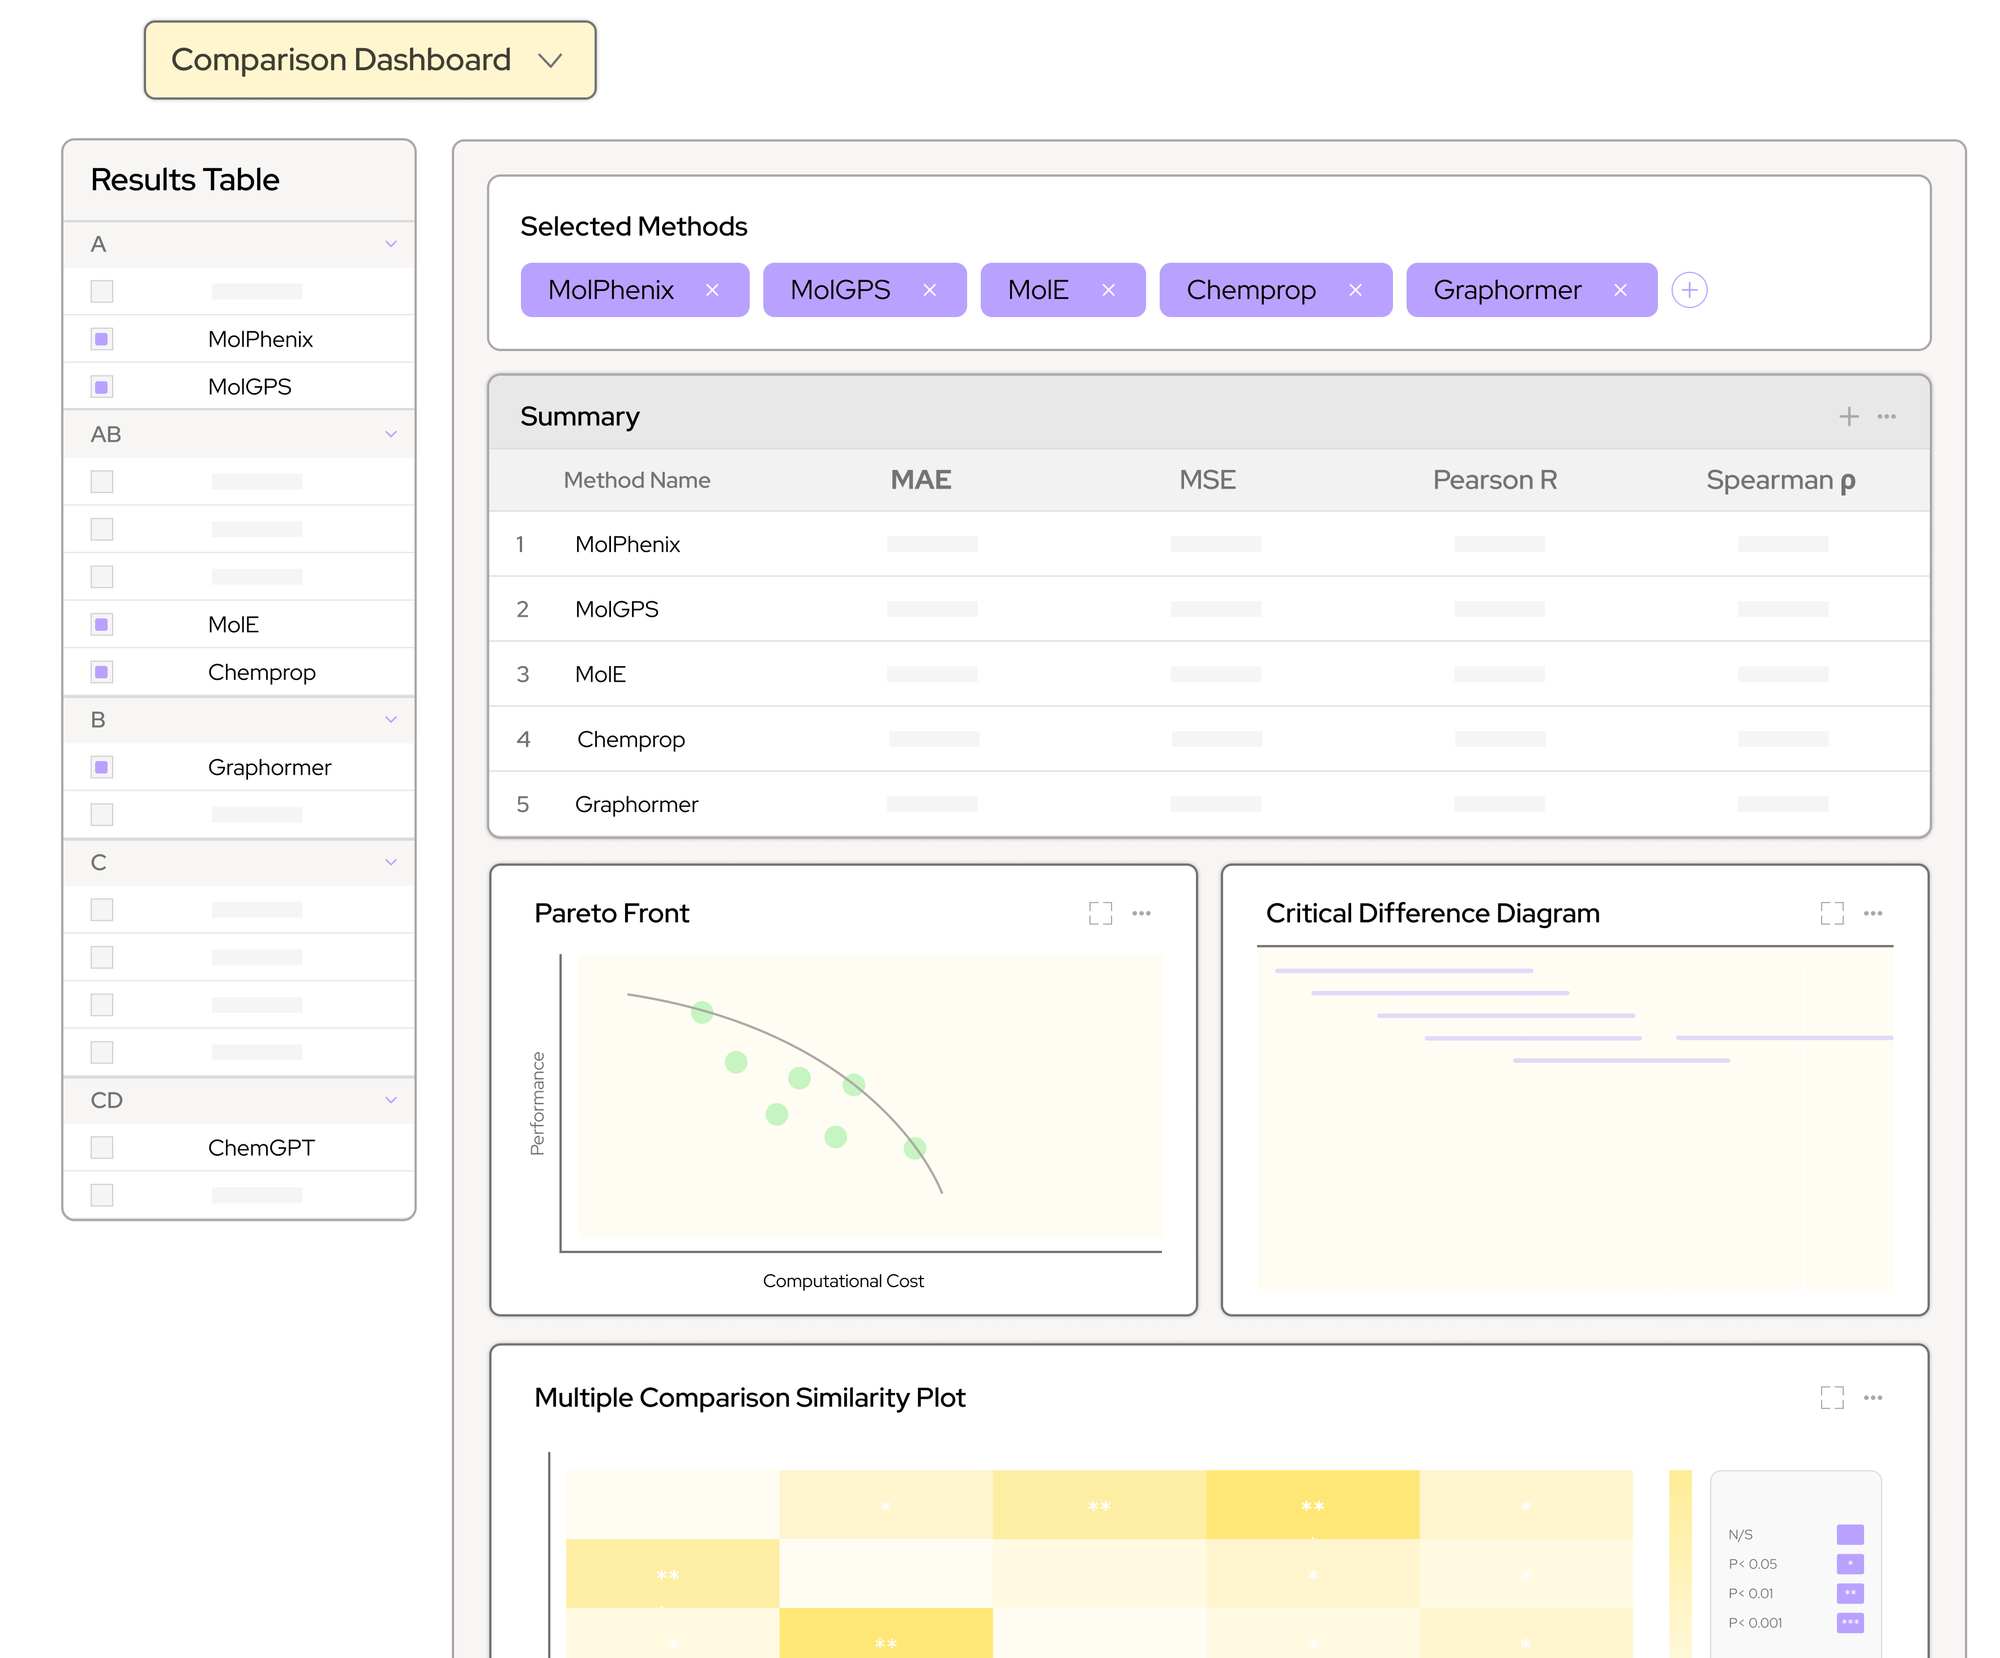Click the ChemGPT label in Results Table
2000x1658 pixels.
tap(261, 1148)
